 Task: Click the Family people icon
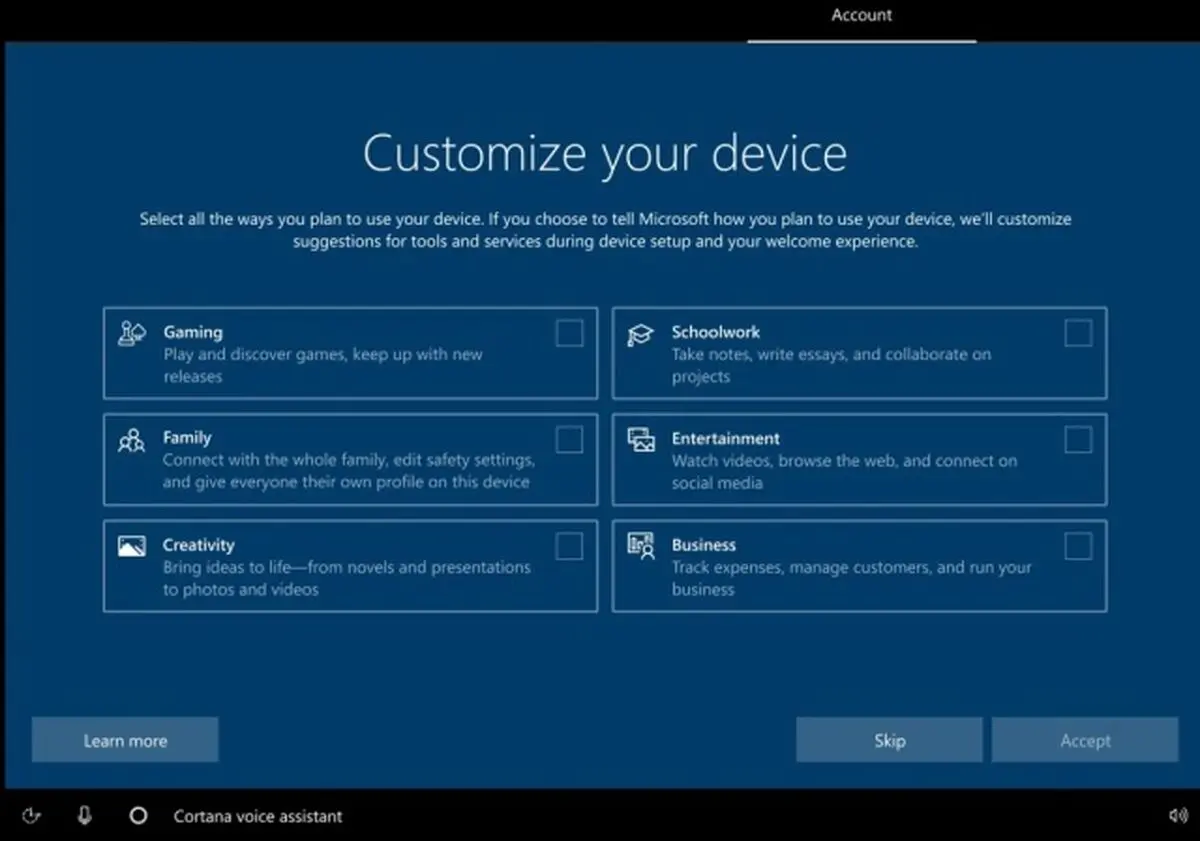(132, 440)
